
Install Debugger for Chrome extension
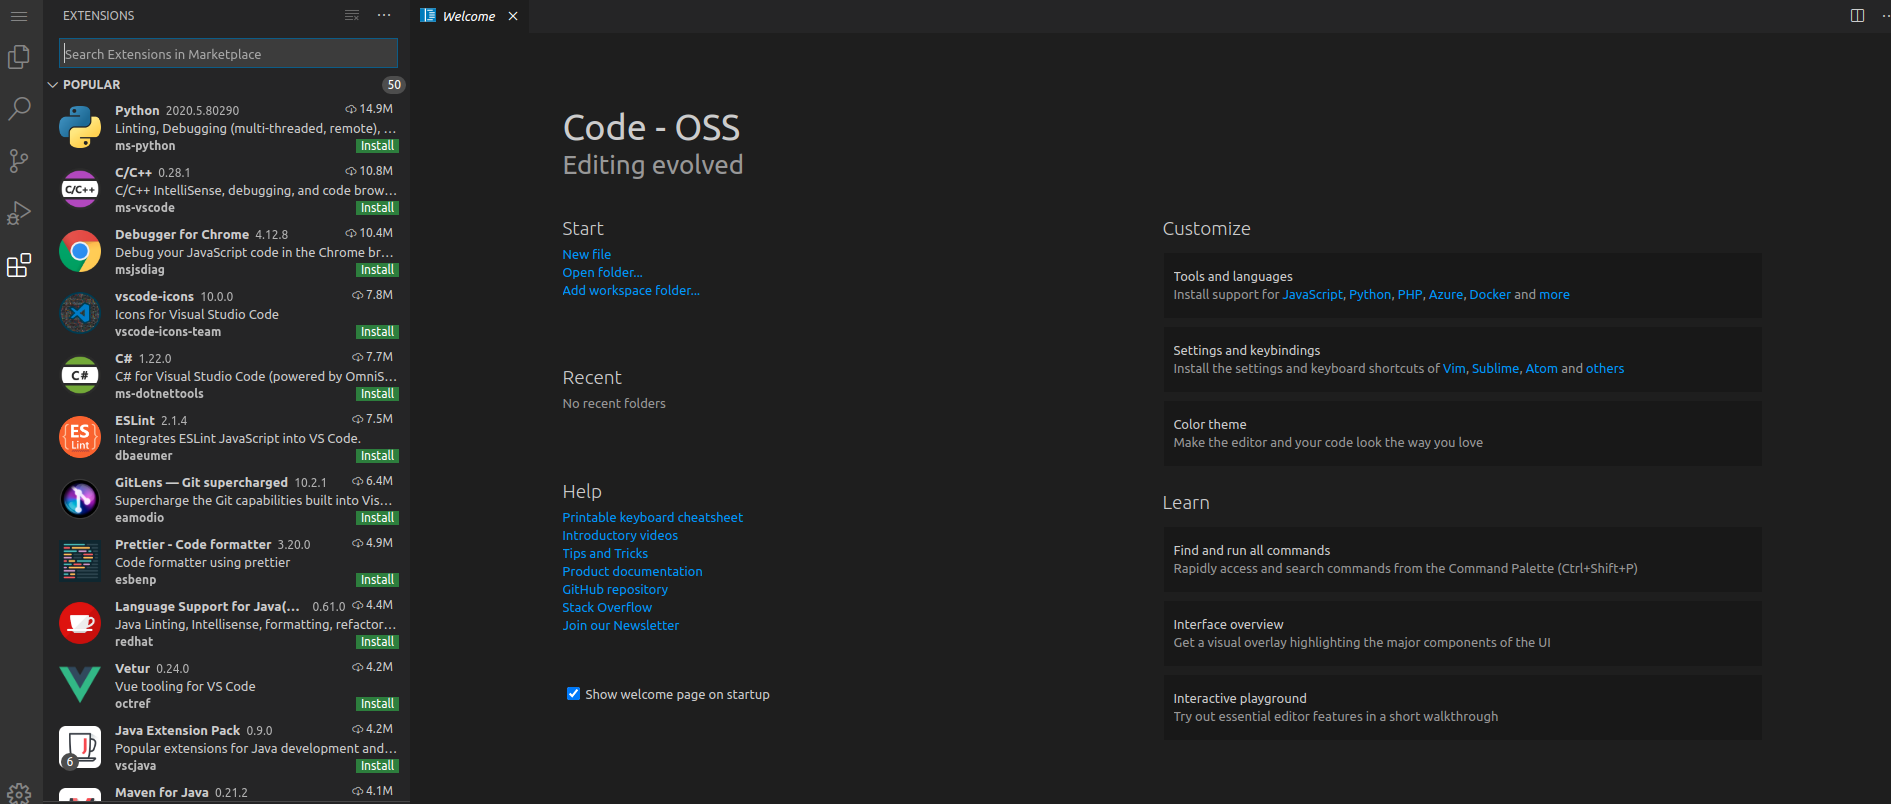[377, 270]
